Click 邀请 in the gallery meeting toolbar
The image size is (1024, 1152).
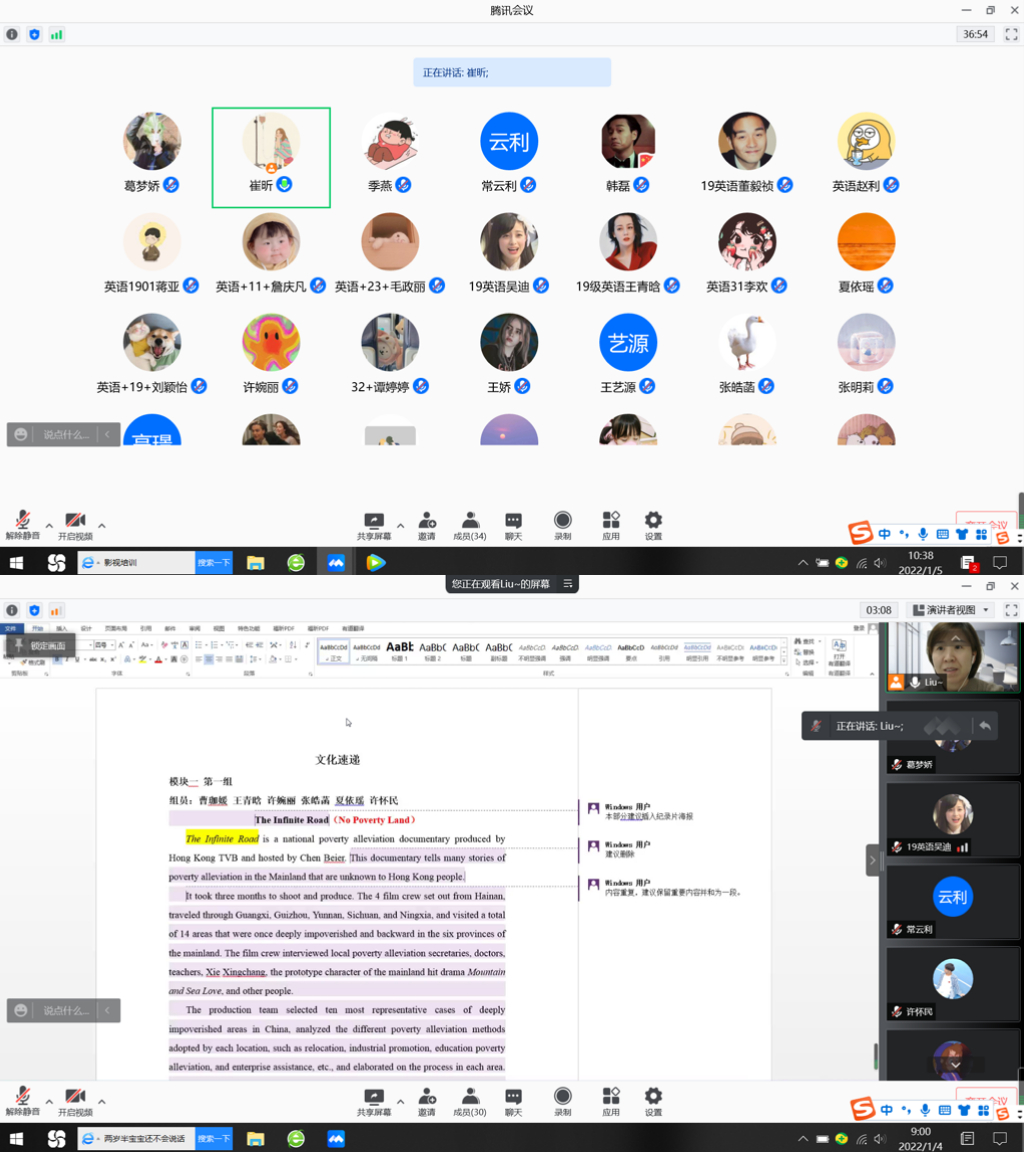pos(427,525)
